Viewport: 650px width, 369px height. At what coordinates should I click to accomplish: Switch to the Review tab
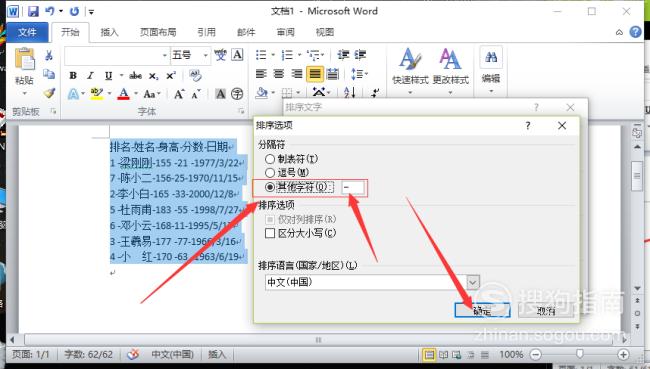[286, 32]
